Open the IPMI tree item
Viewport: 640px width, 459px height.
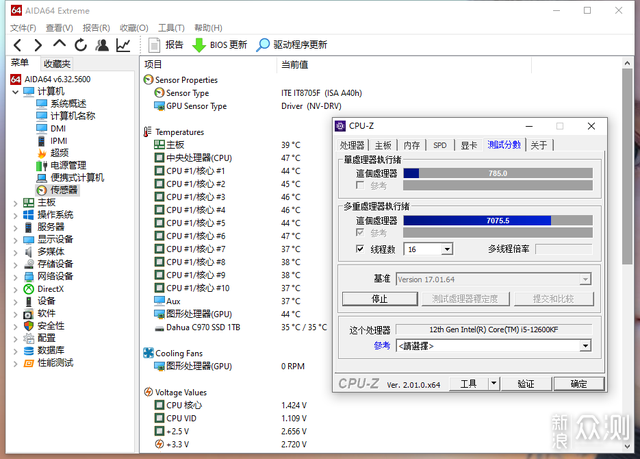coord(59,141)
